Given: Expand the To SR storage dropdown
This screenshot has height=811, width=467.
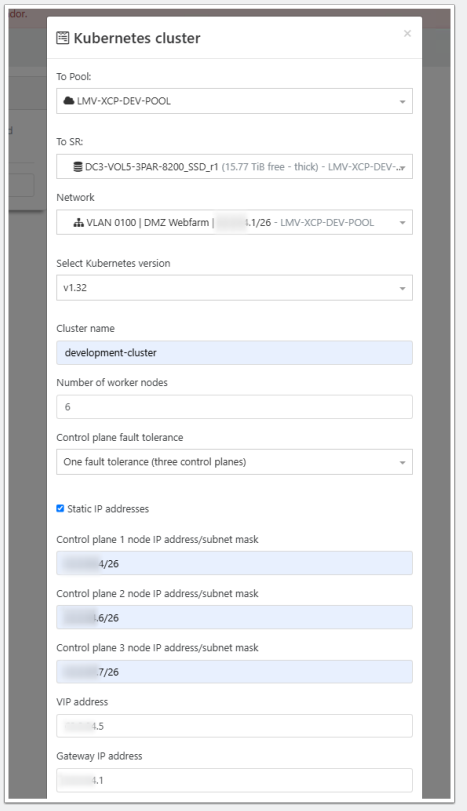Looking at the screenshot, I should 234,167.
